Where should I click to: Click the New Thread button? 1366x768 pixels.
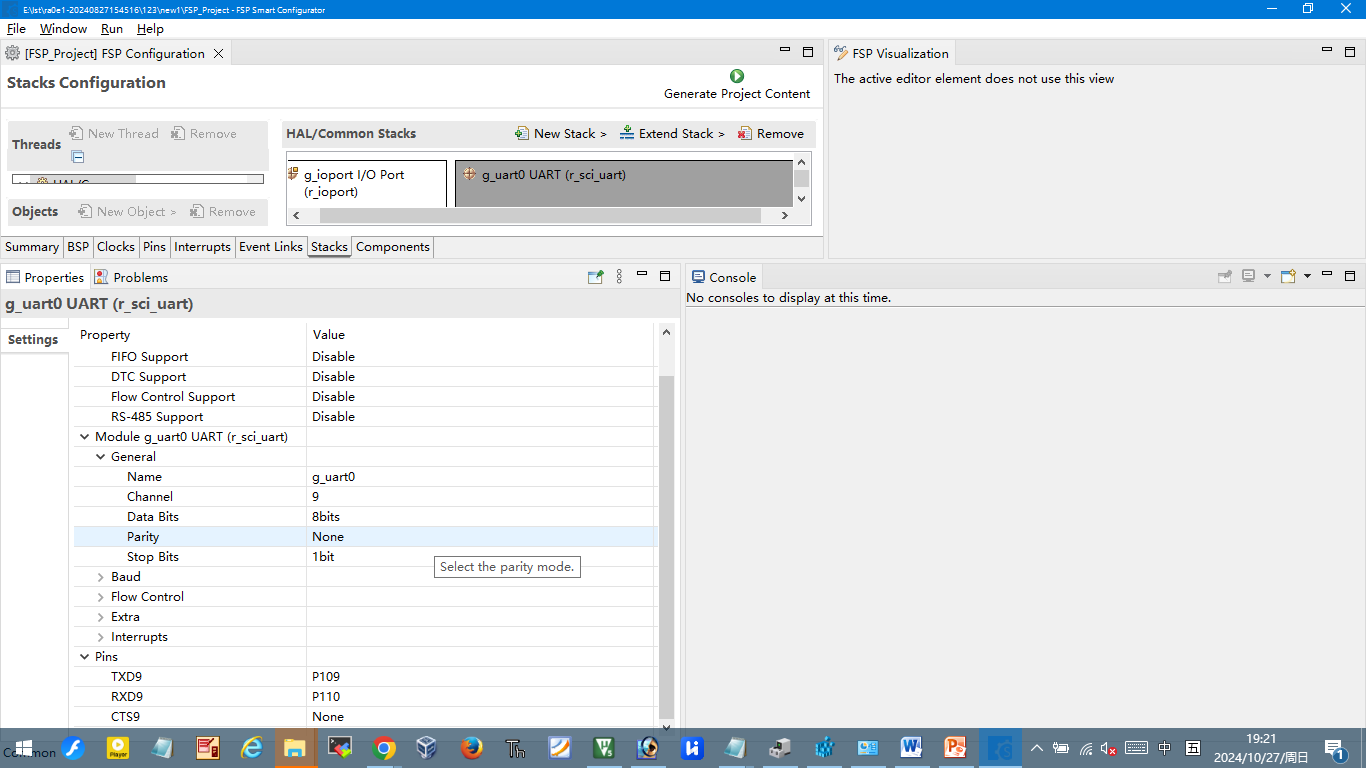pos(114,133)
